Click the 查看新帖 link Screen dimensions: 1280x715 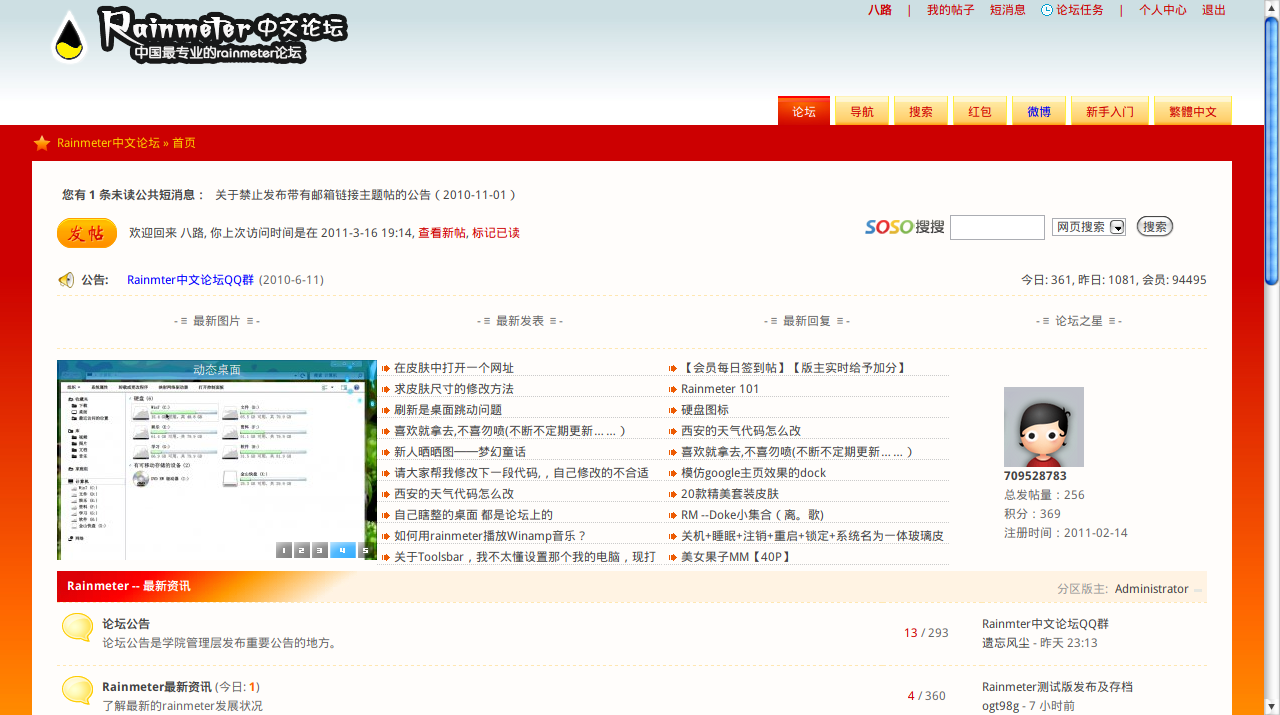(441, 233)
